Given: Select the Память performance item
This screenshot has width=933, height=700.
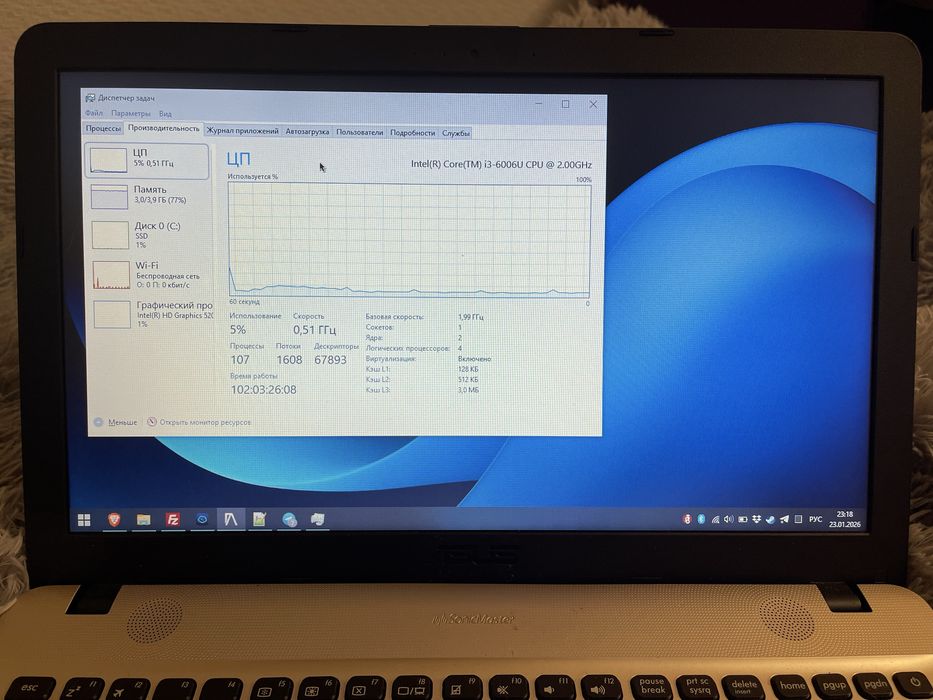Looking at the screenshot, I should coord(148,196).
